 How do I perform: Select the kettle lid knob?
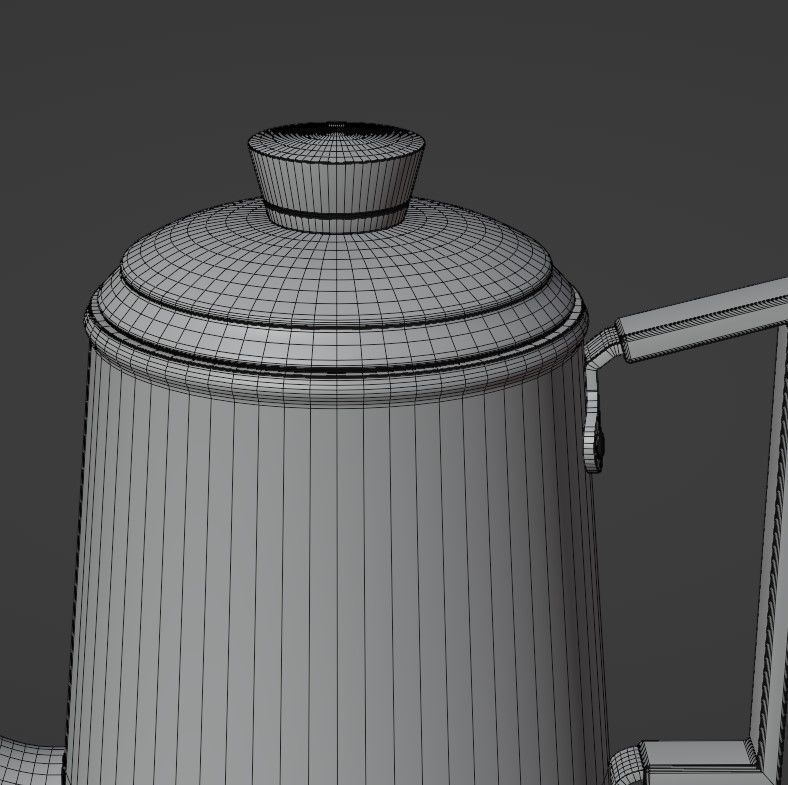click(336, 177)
